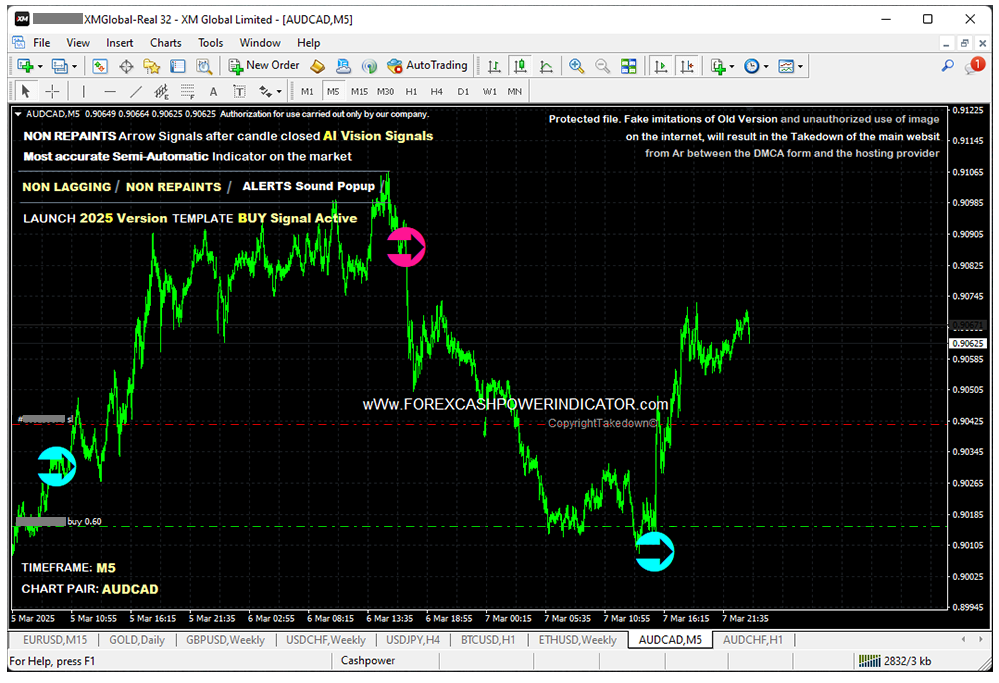Open MetaEditor yellow book icon

coord(317,66)
